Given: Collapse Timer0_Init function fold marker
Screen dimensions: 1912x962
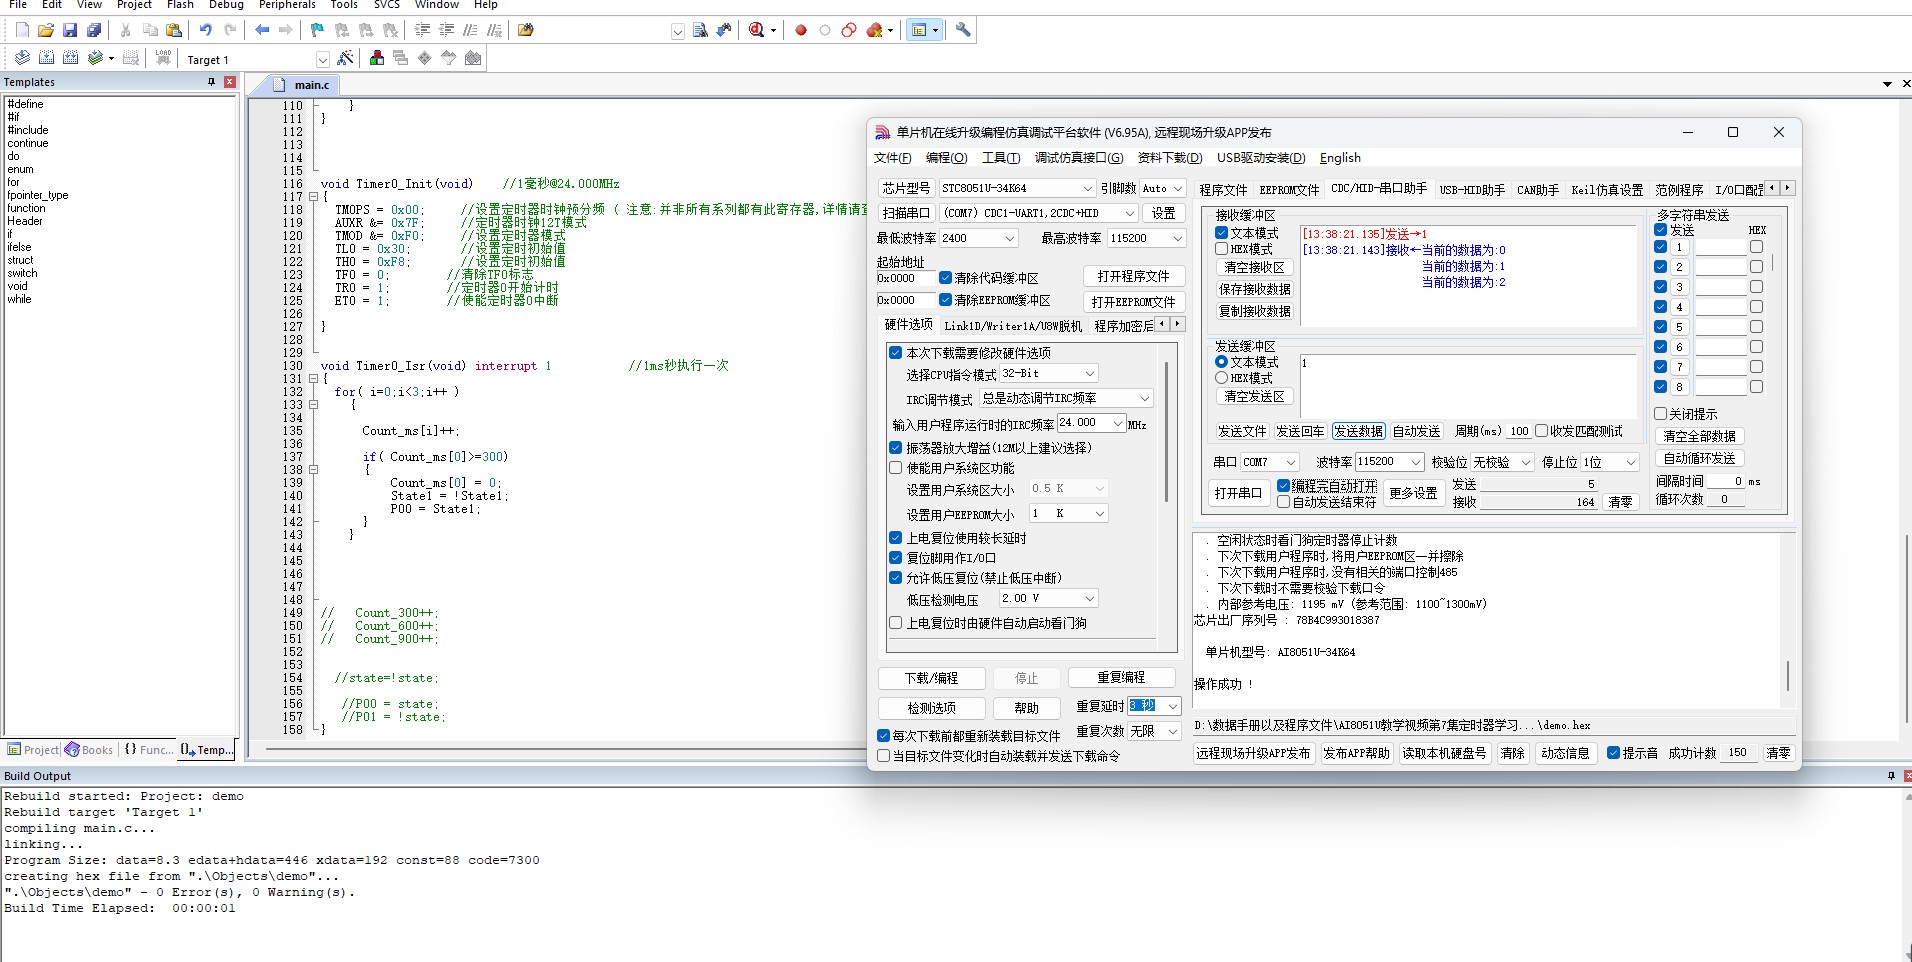Looking at the screenshot, I should (x=313, y=197).
